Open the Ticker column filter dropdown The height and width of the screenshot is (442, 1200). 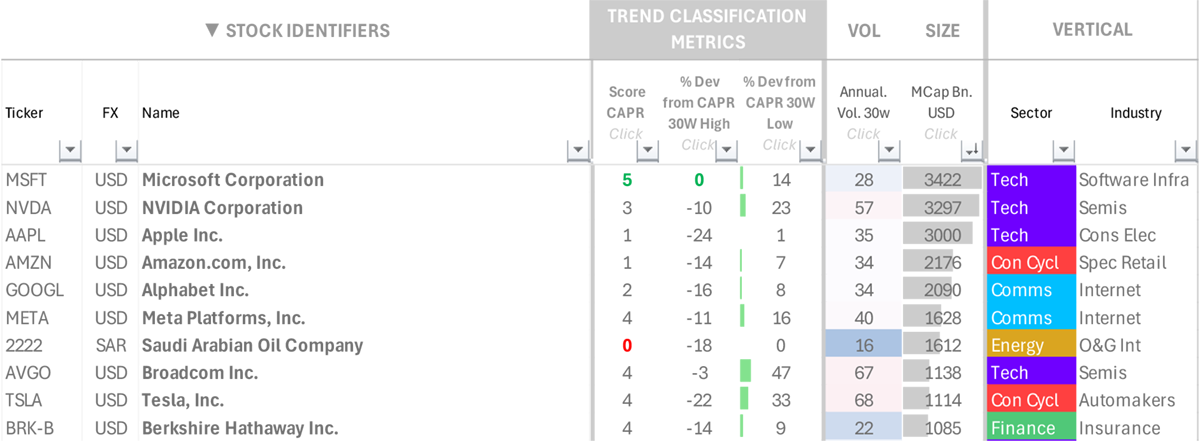69,151
